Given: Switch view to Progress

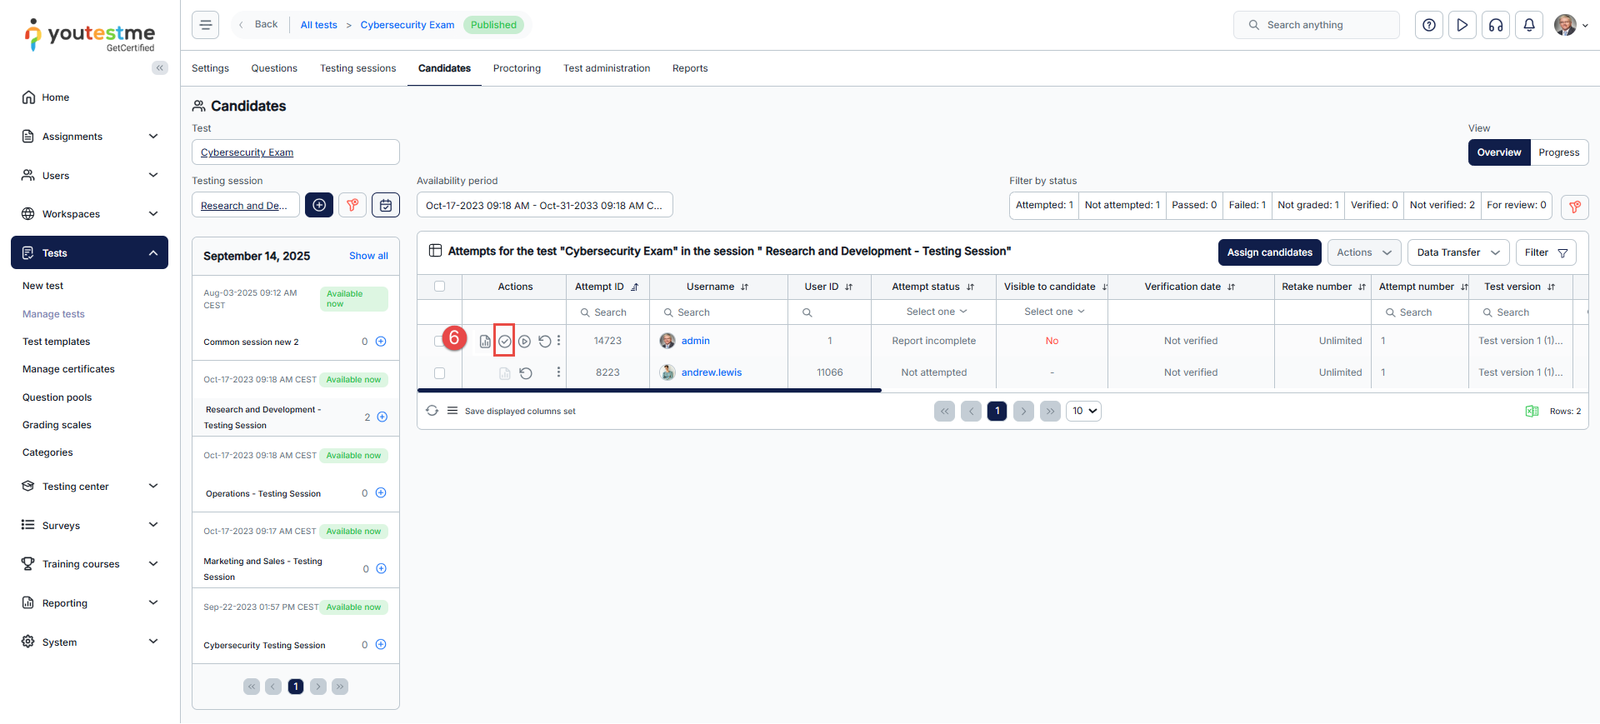Looking at the screenshot, I should [1558, 153].
